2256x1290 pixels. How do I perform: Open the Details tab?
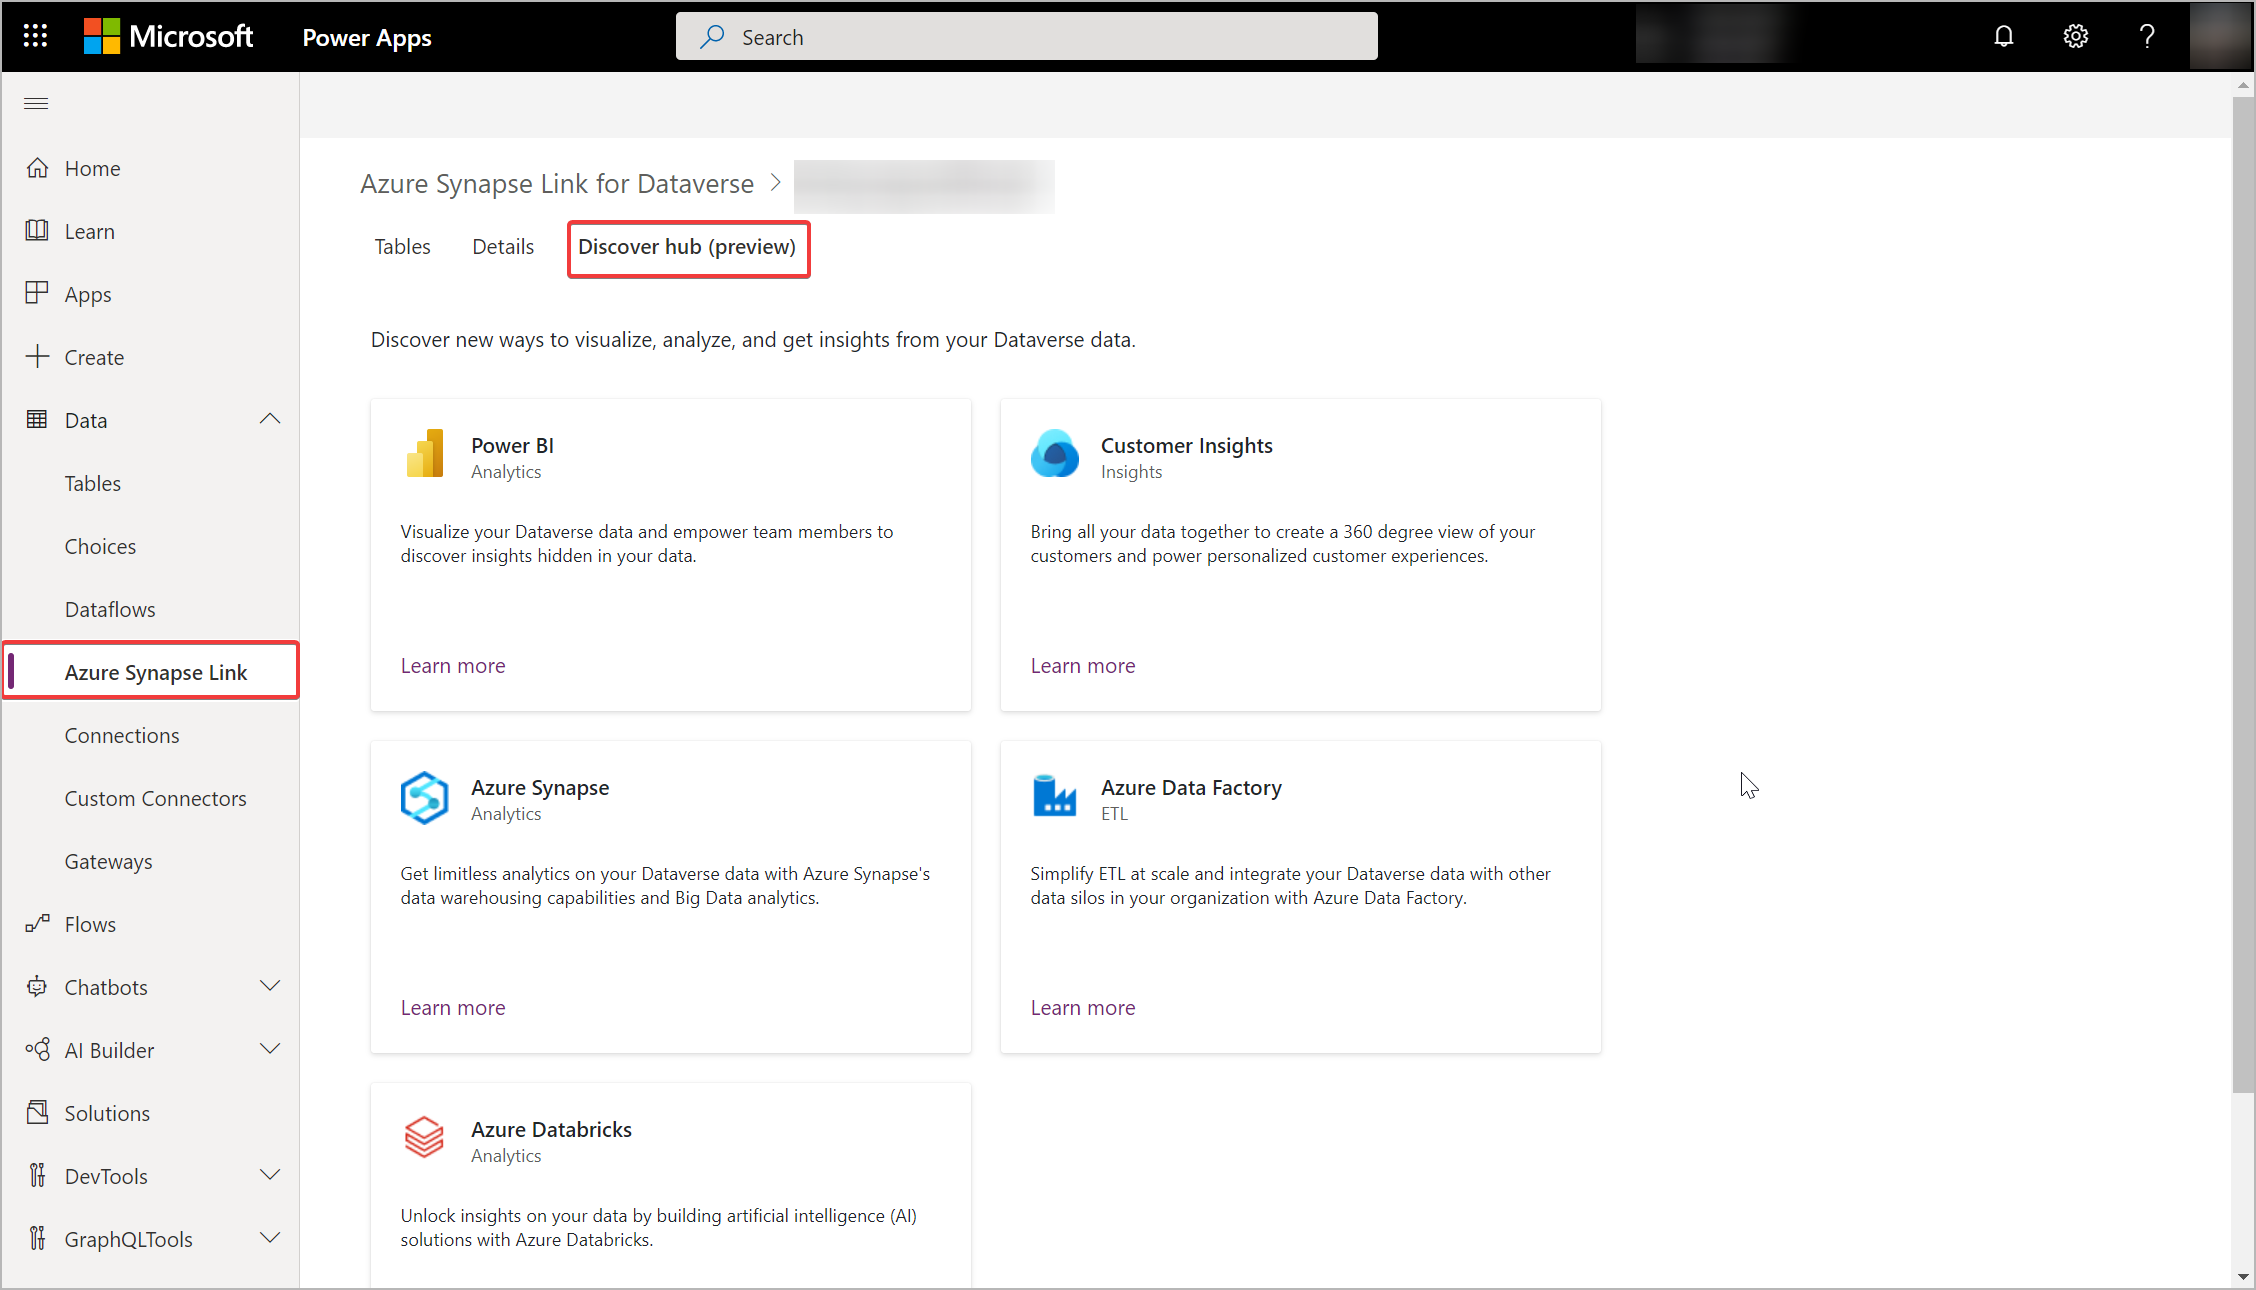click(x=504, y=246)
